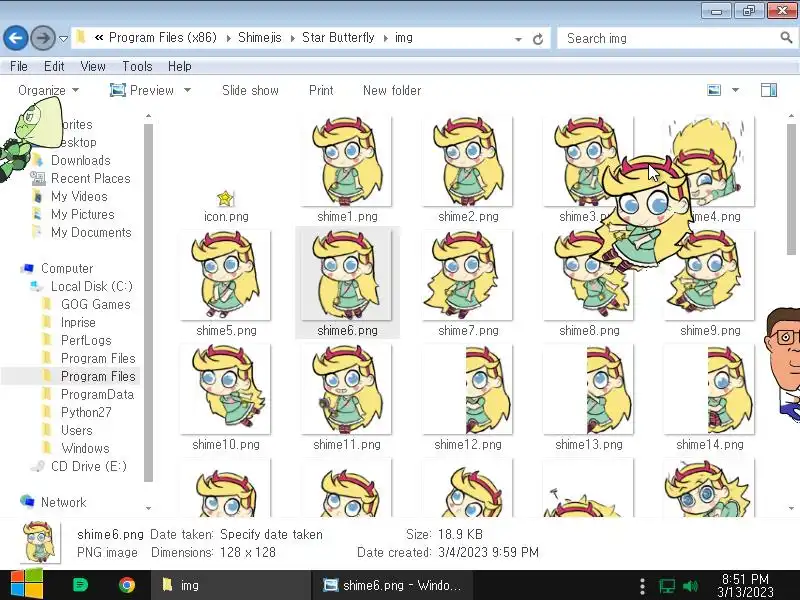Toggle the preview pane icon
Image resolution: width=800 pixels, height=600 pixels.
tap(769, 90)
